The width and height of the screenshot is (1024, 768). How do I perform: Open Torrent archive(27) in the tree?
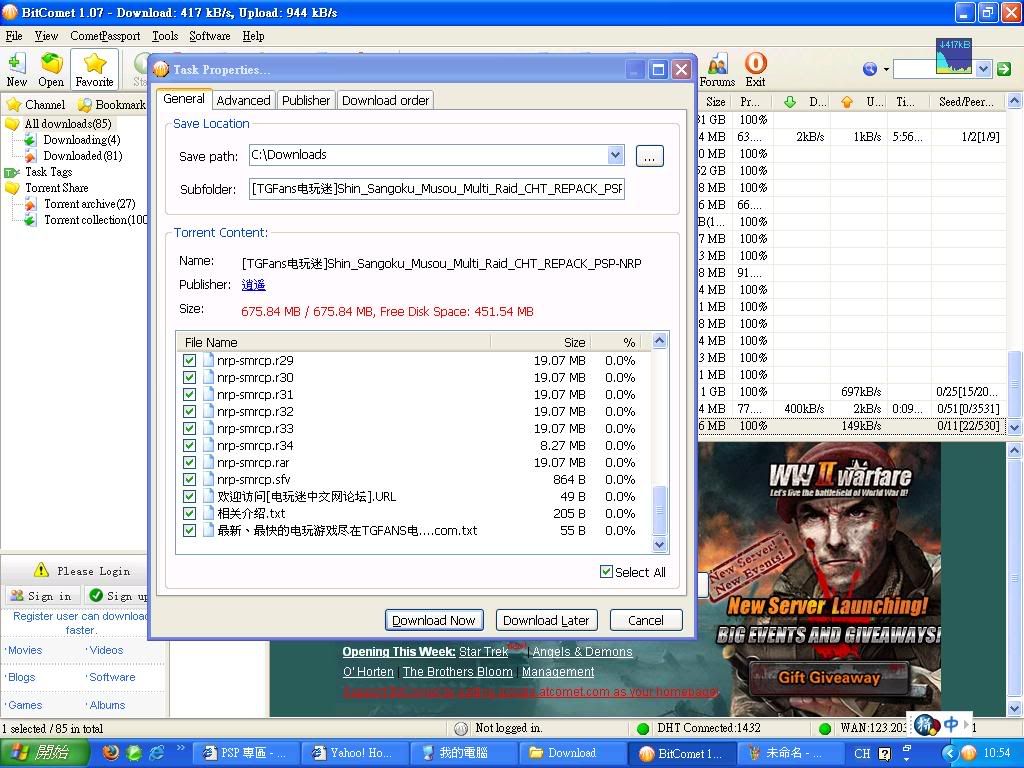click(89, 204)
